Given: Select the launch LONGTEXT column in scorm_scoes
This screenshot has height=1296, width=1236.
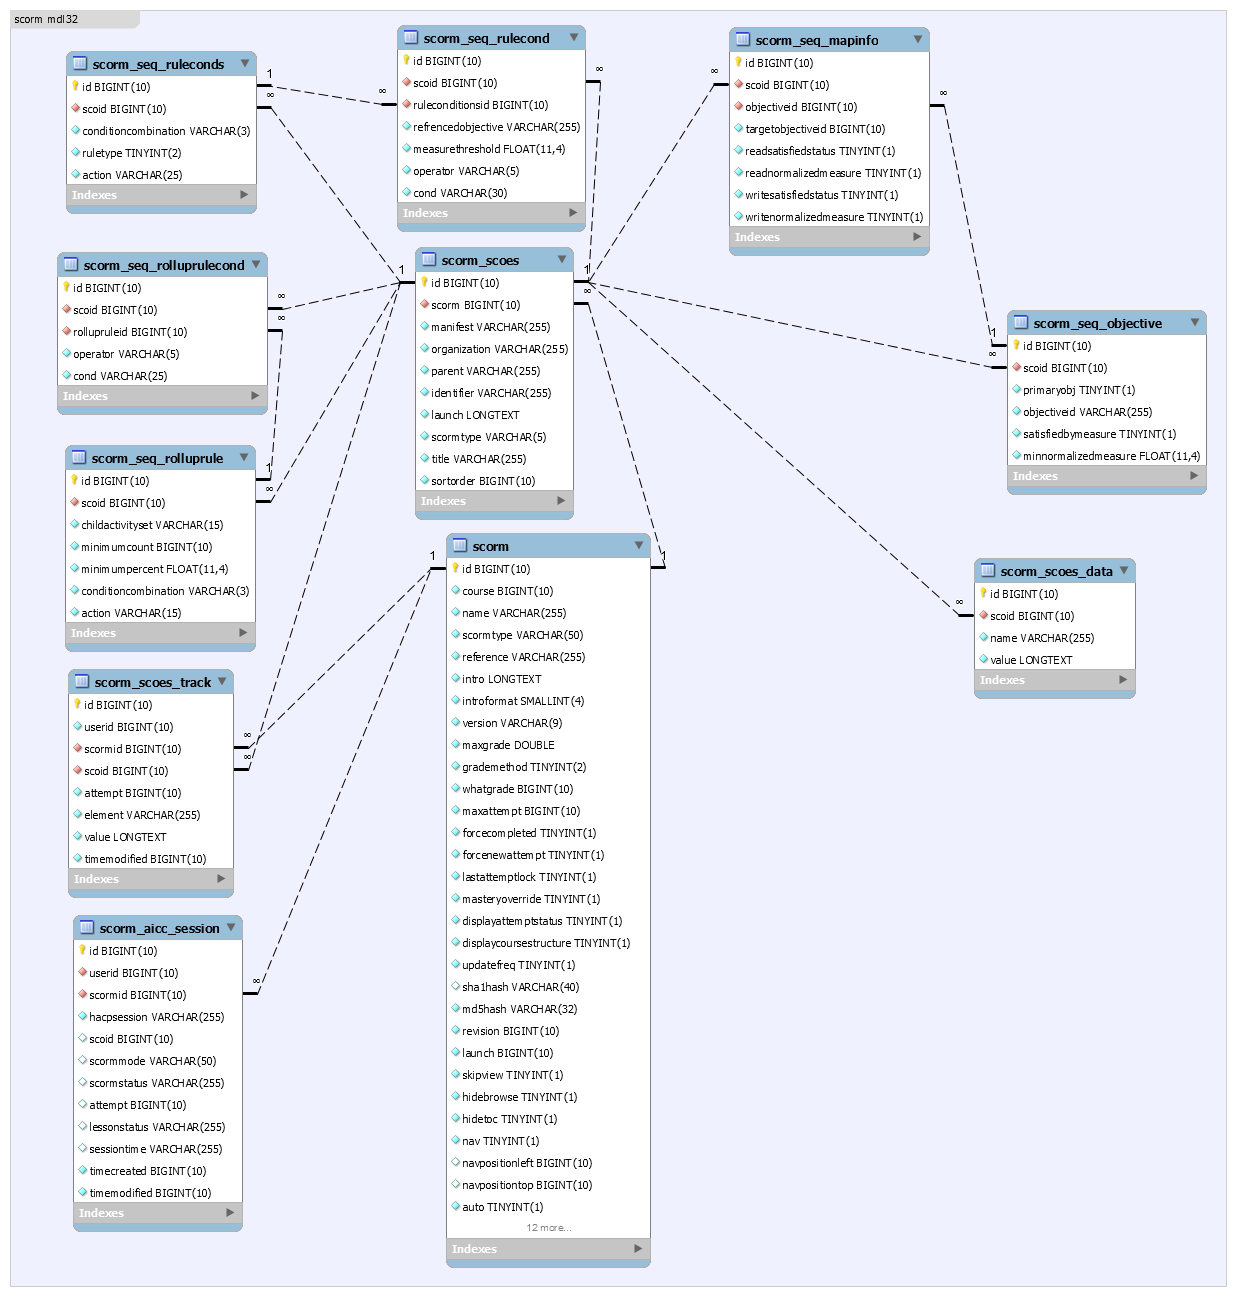Looking at the screenshot, I should point(475,415).
